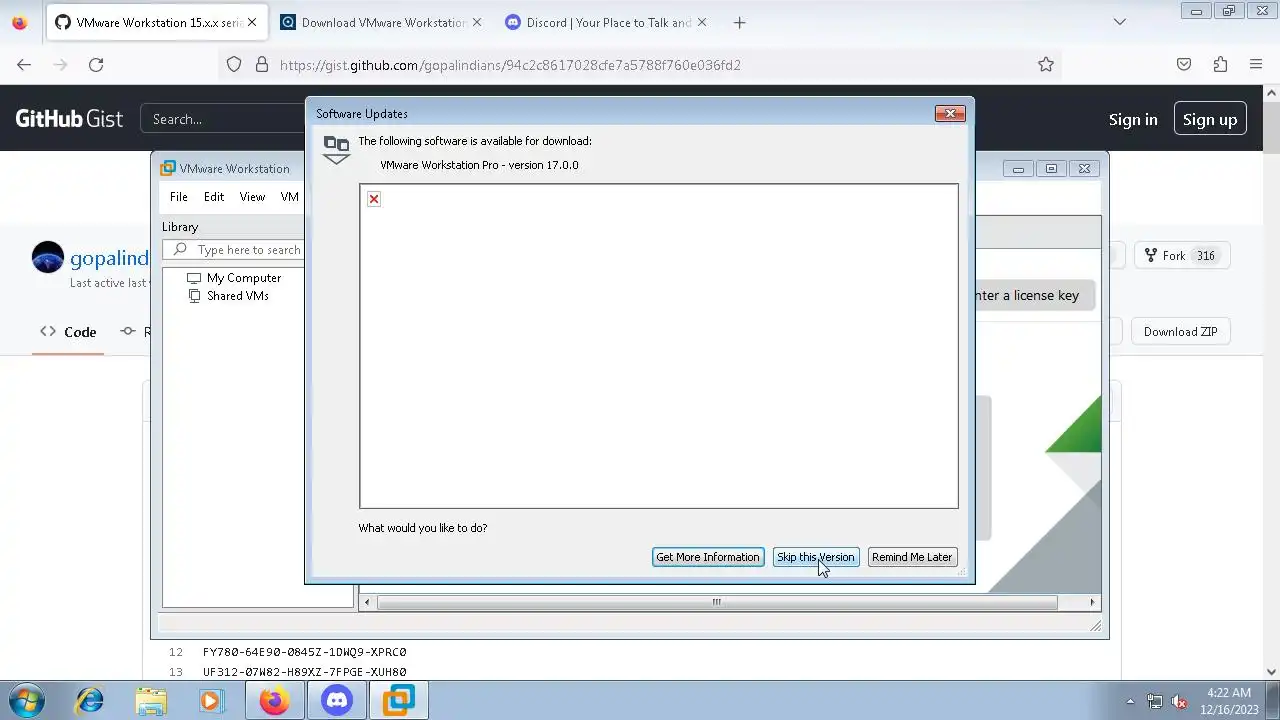Viewport: 1280px width, 720px height.
Task: Open the Code tab on the gist
Action: click(68, 332)
